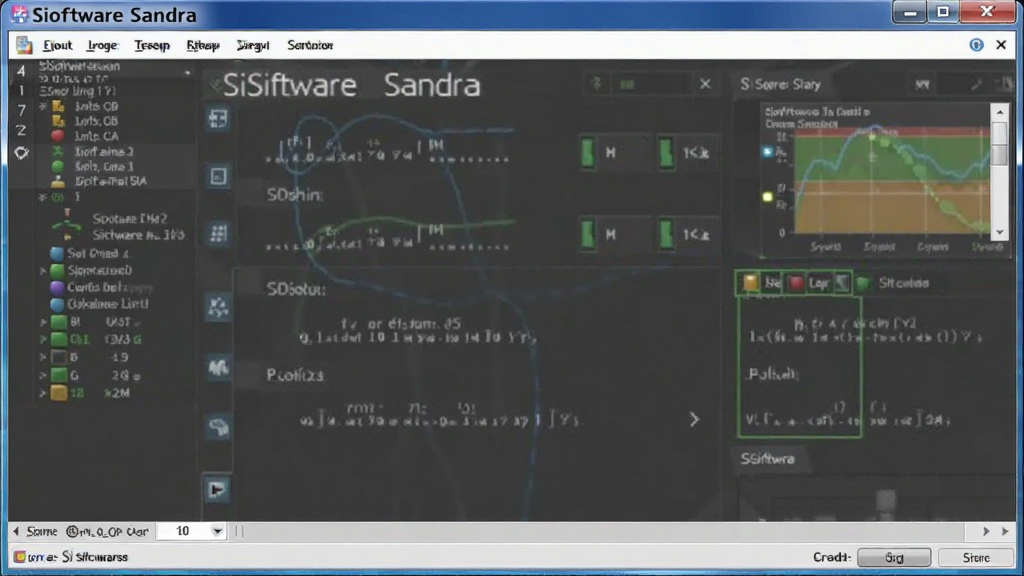The width and height of the screenshot is (1024, 576).
Task: Click the blue info icon in menu bar
Action: click(976, 45)
